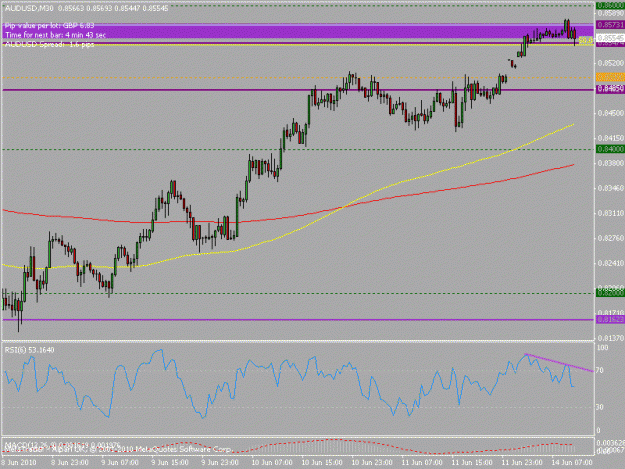This screenshot has width=625, height=469.
Task: Click the '8 Jun 2010' time axis label
Action: (18, 462)
